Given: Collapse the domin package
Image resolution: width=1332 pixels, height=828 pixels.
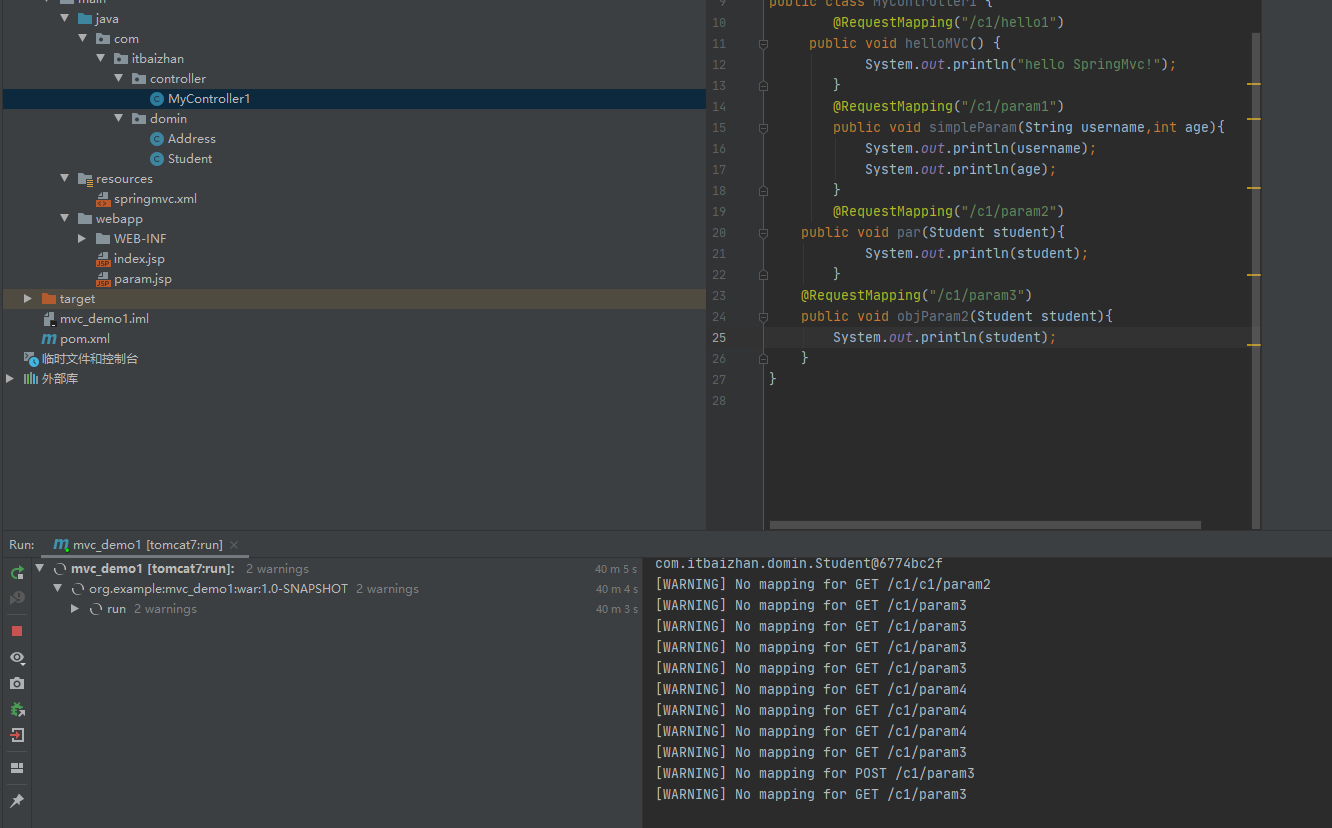Looking at the screenshot, I should coord(119,119).
